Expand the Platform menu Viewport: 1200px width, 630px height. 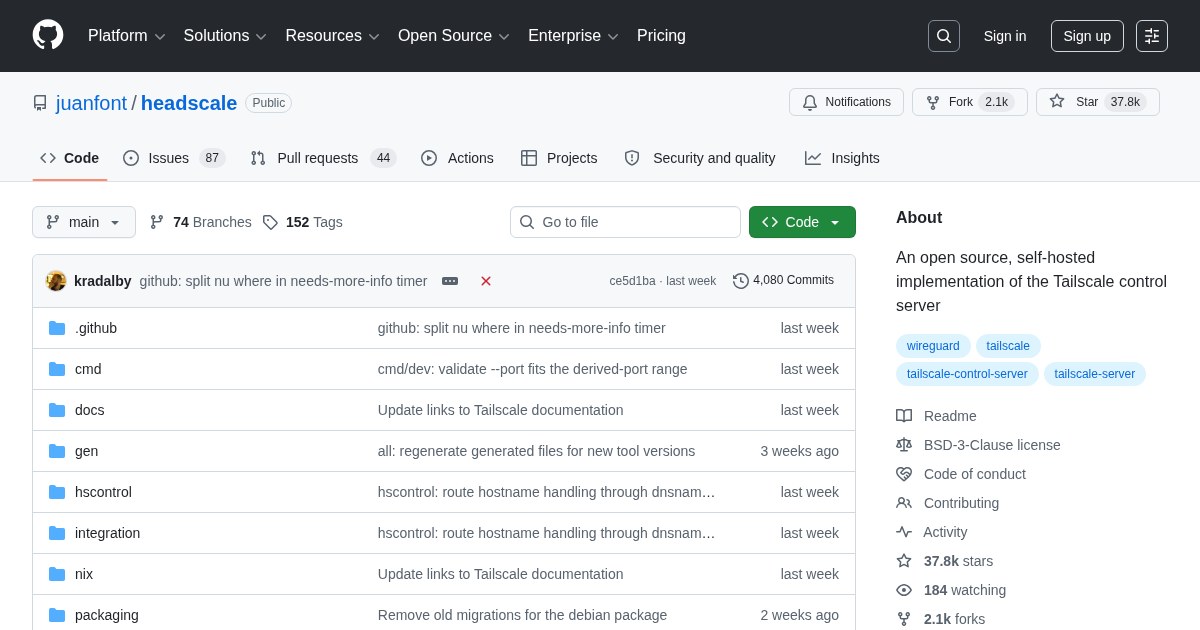coord(127,36)
